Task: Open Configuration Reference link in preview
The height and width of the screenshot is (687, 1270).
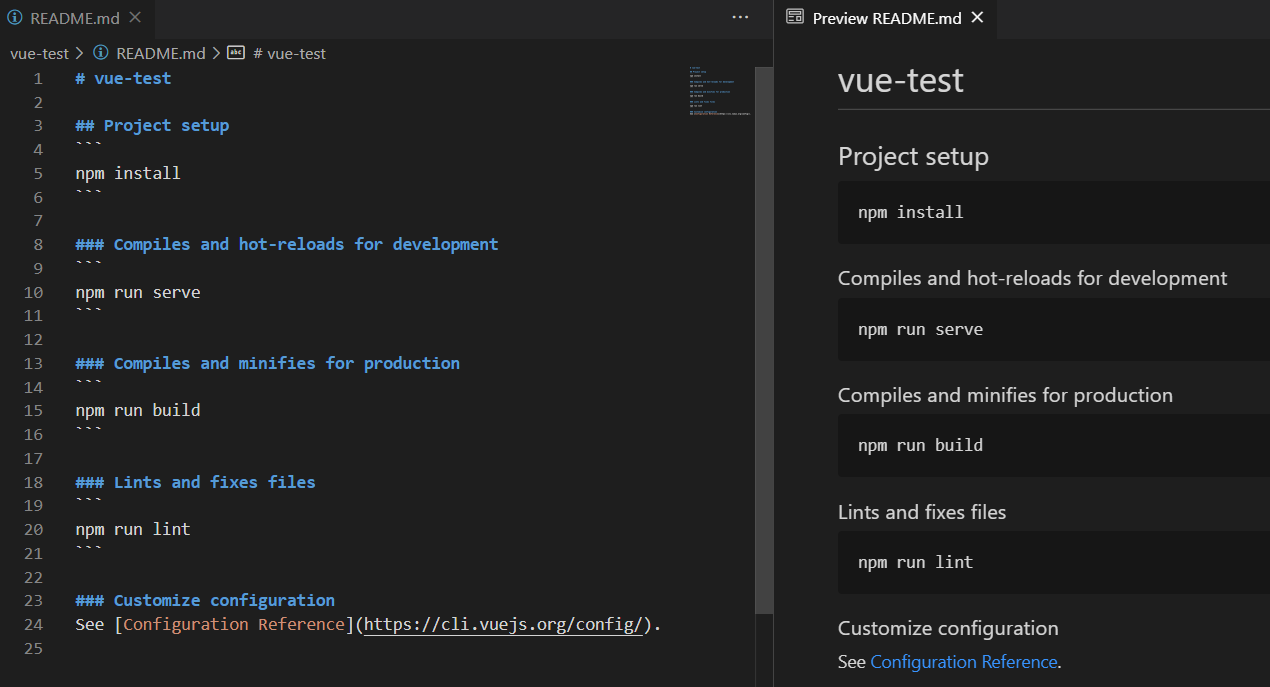Action: coord(963,662)
